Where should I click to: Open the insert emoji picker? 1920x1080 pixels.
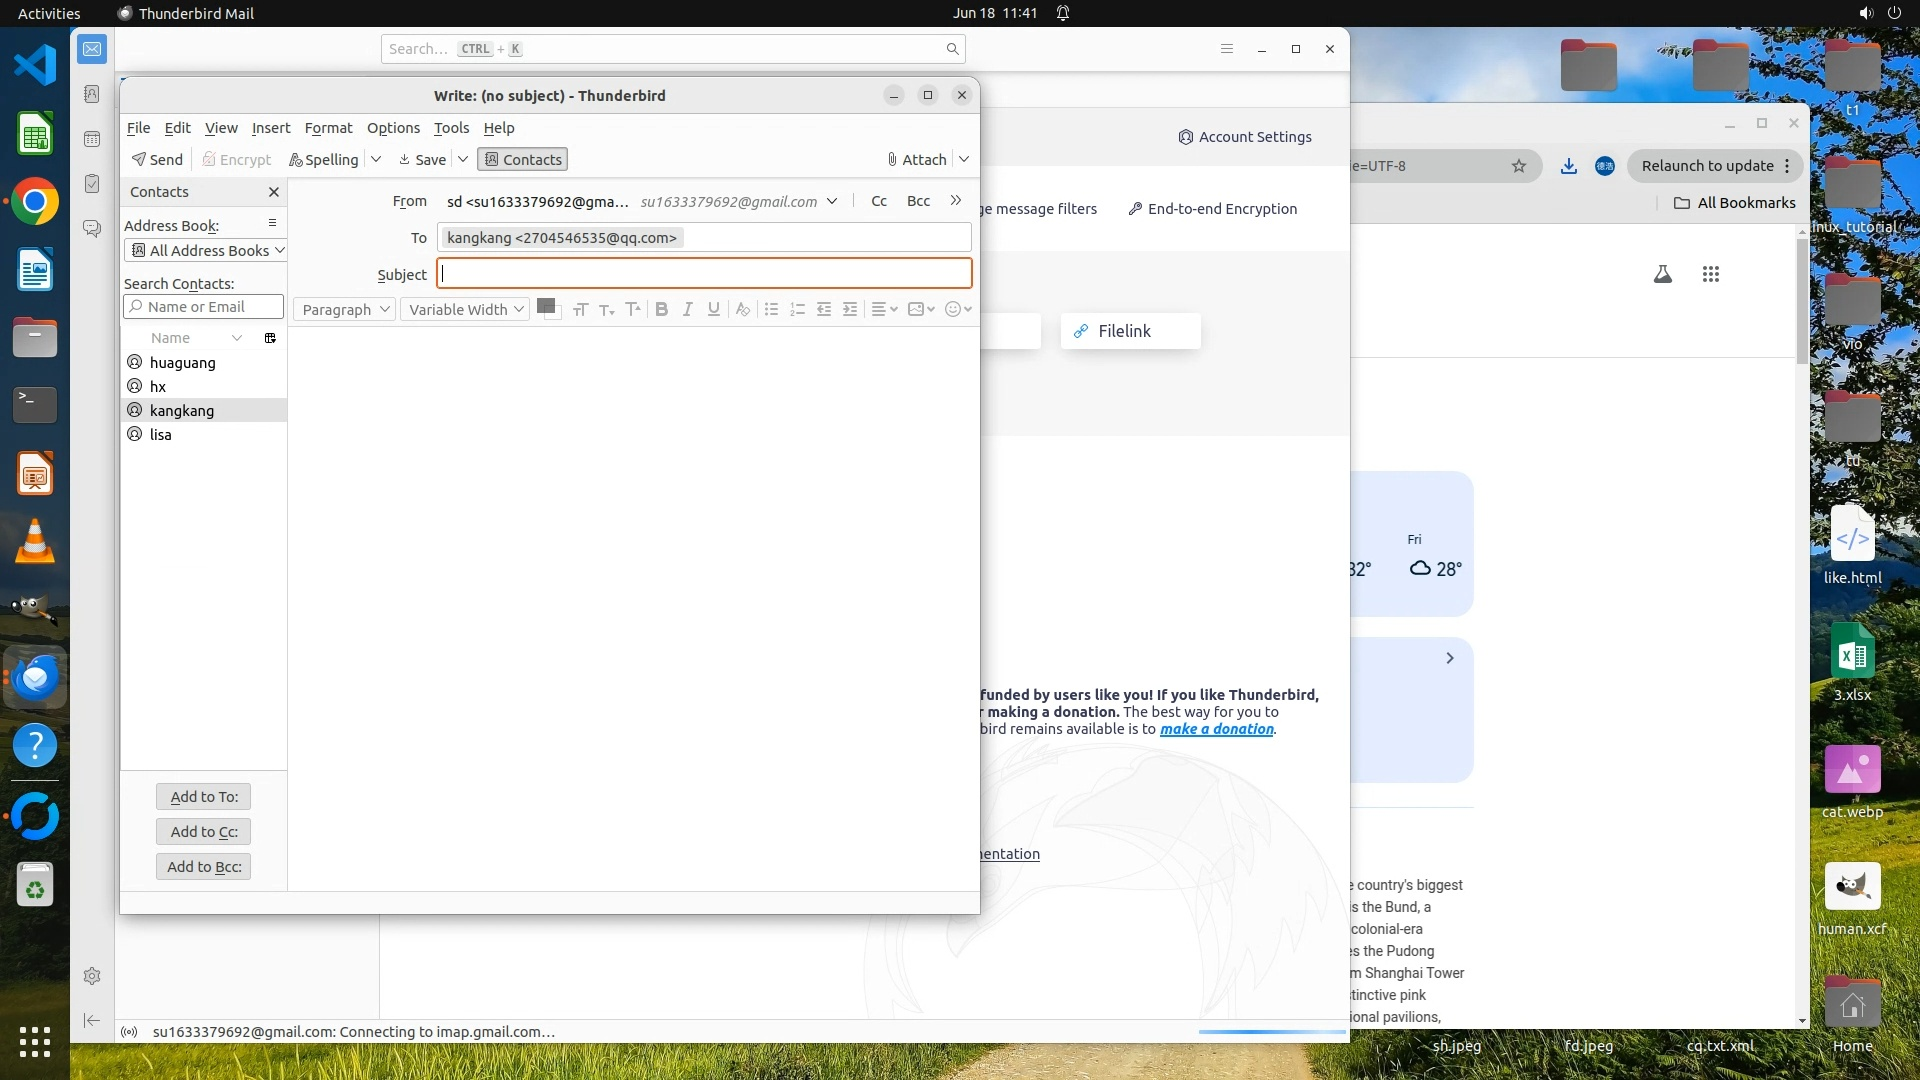coord(957,309)
